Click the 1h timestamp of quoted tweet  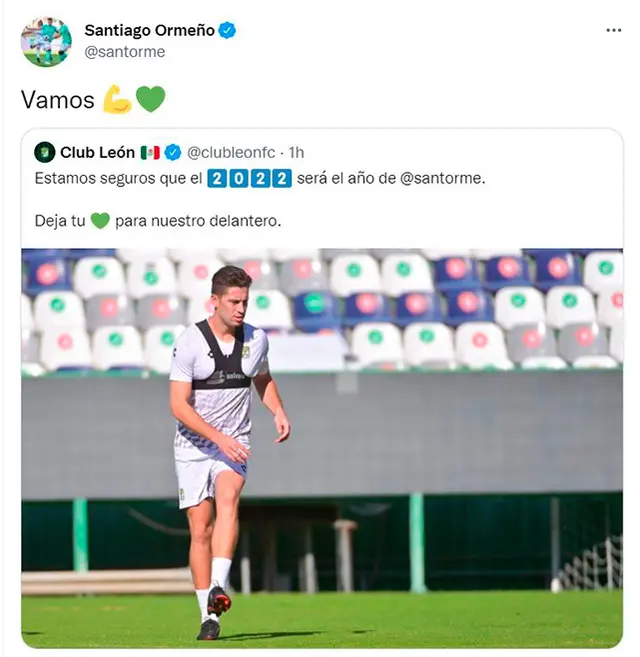click(x=296, y=152)
